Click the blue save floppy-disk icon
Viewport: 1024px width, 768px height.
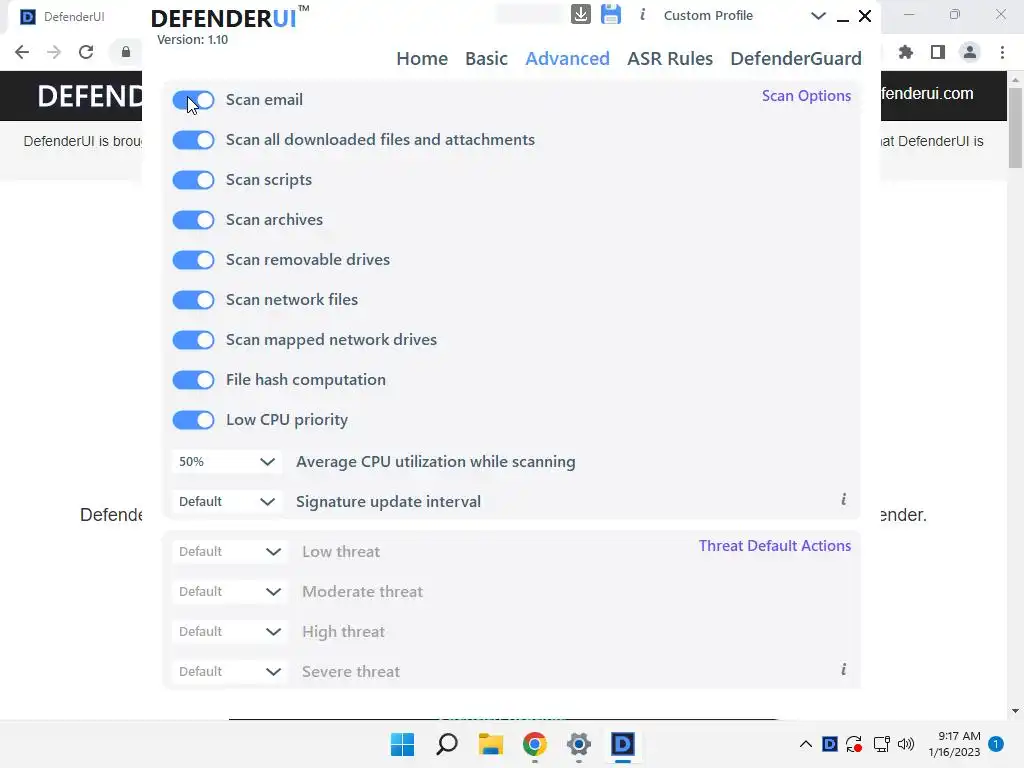(x=611, y=14)
